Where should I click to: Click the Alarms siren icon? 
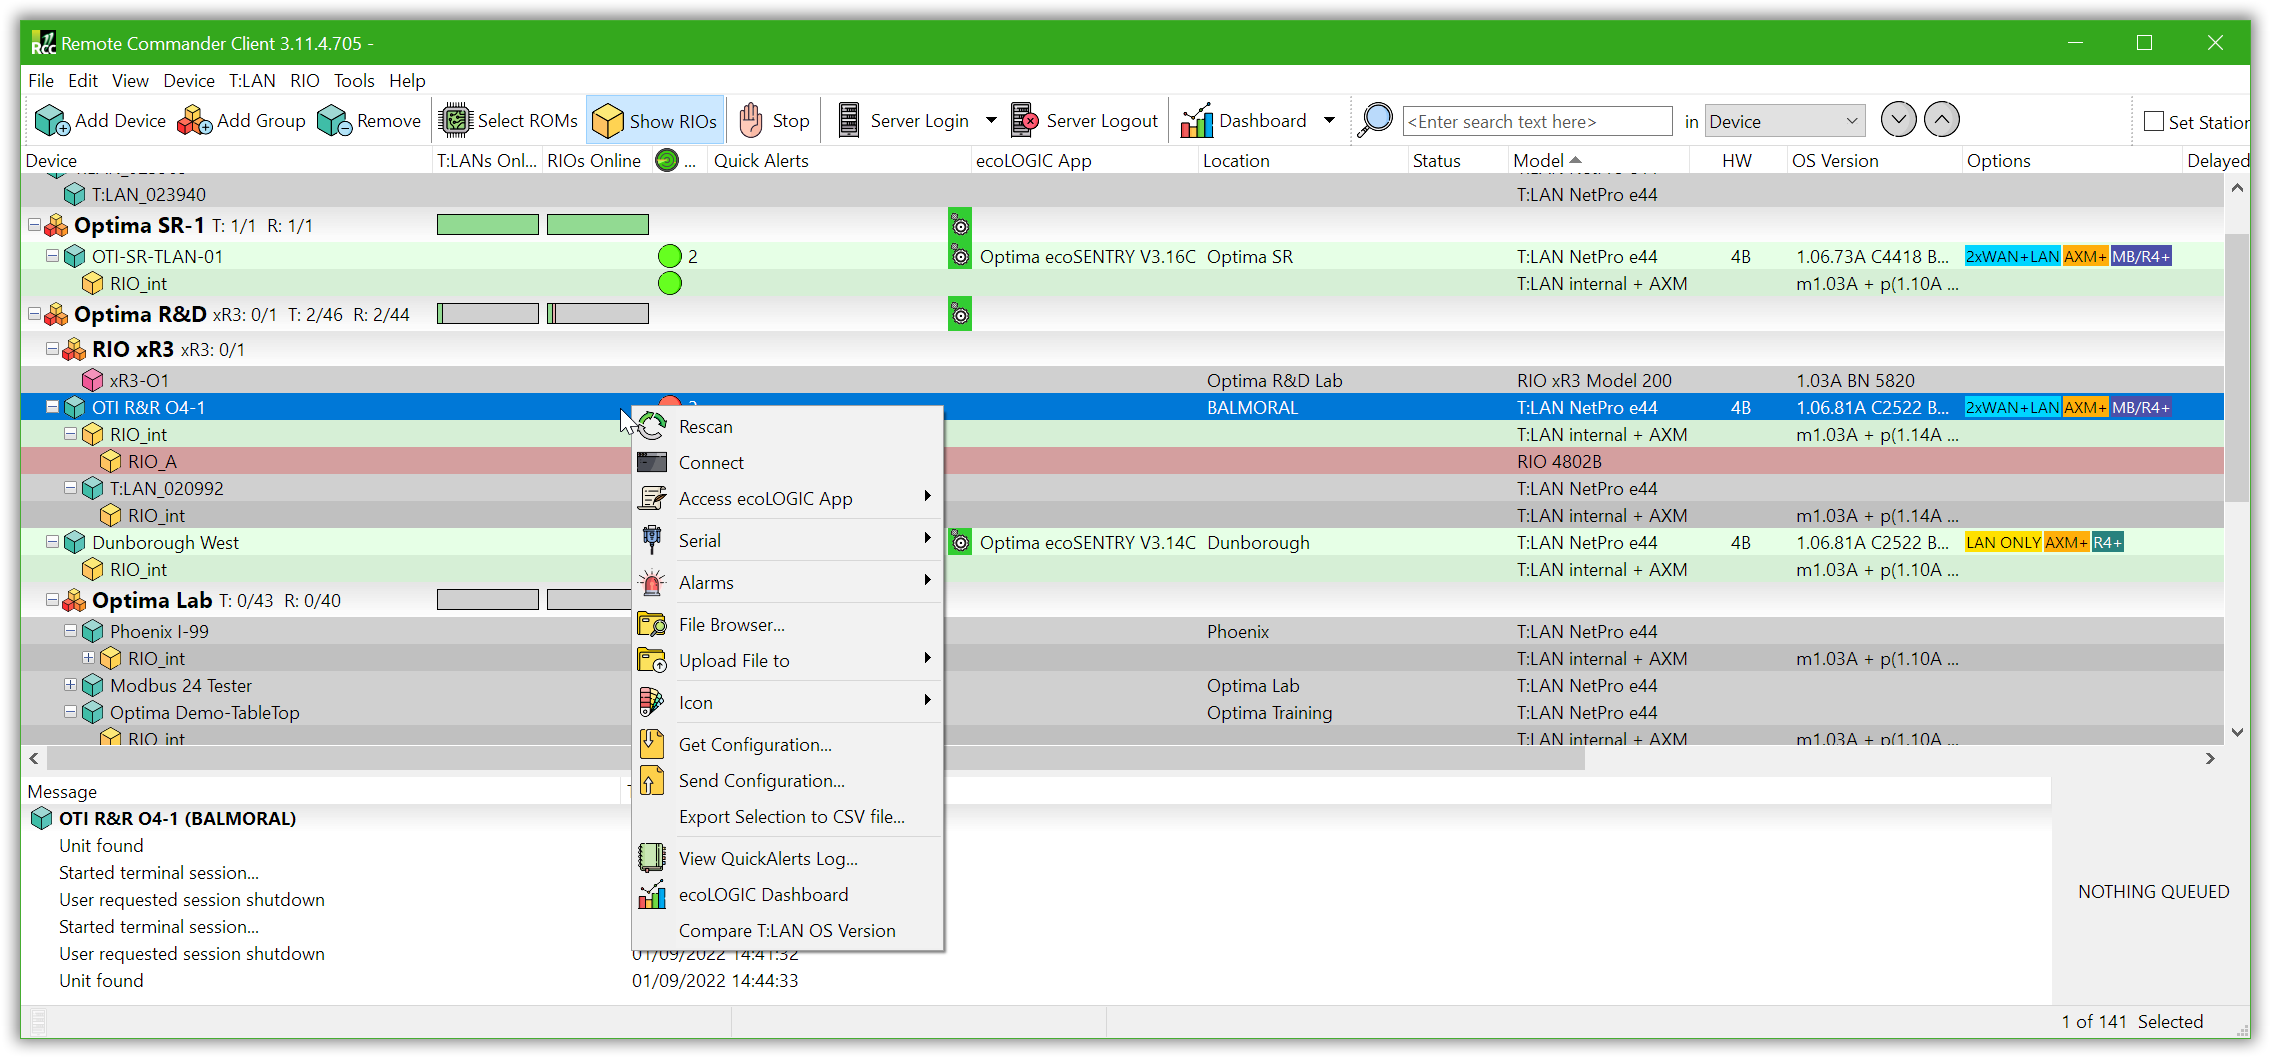652,583
